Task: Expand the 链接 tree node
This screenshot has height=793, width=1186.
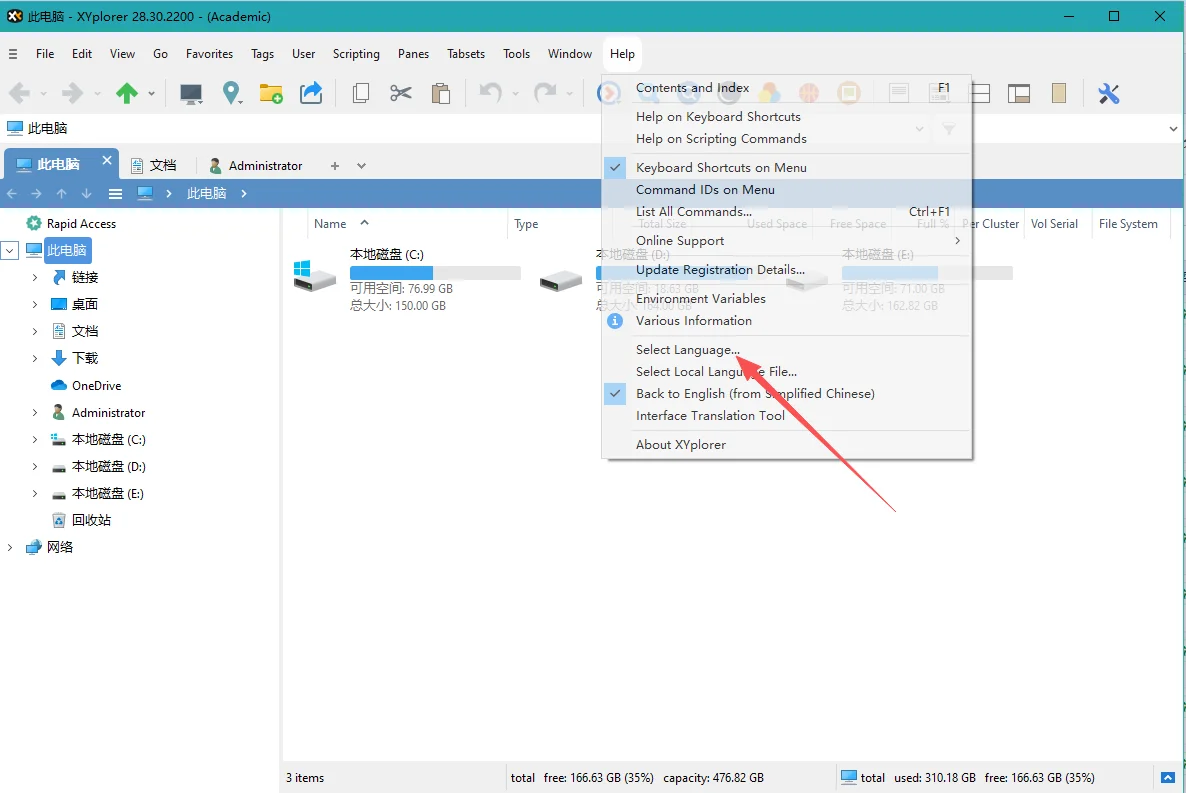Action: [x=35, y=278]
